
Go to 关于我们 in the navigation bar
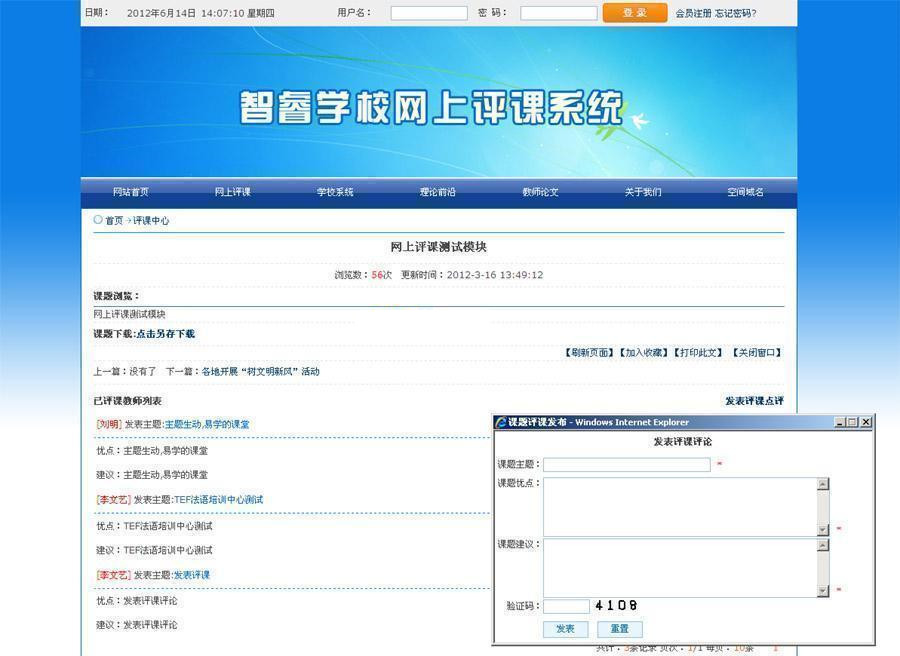click(x=643, y=192)
